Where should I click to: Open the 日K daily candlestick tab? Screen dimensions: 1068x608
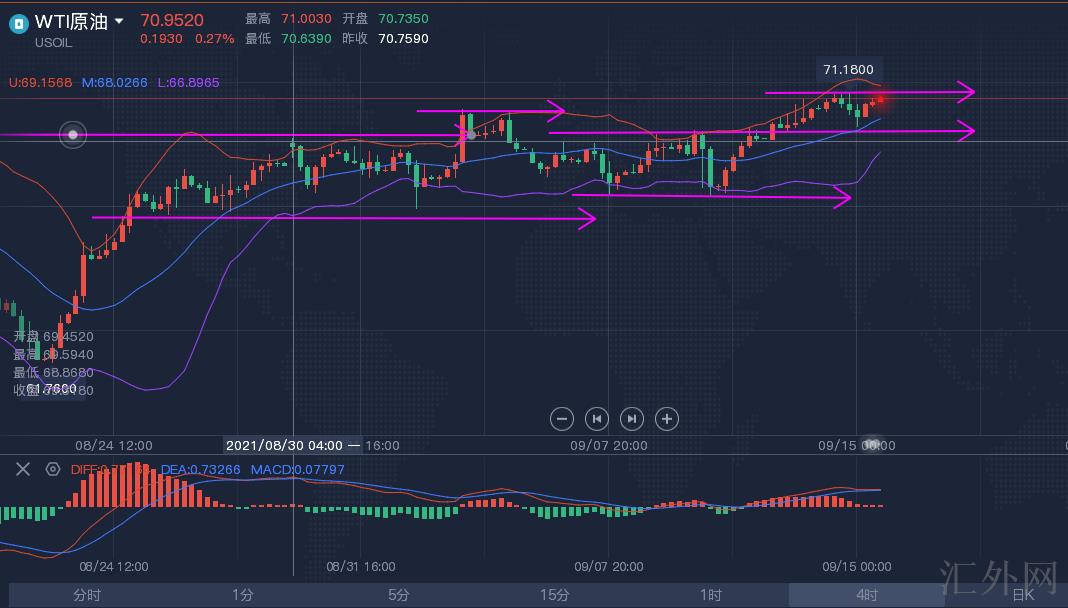1023,595
